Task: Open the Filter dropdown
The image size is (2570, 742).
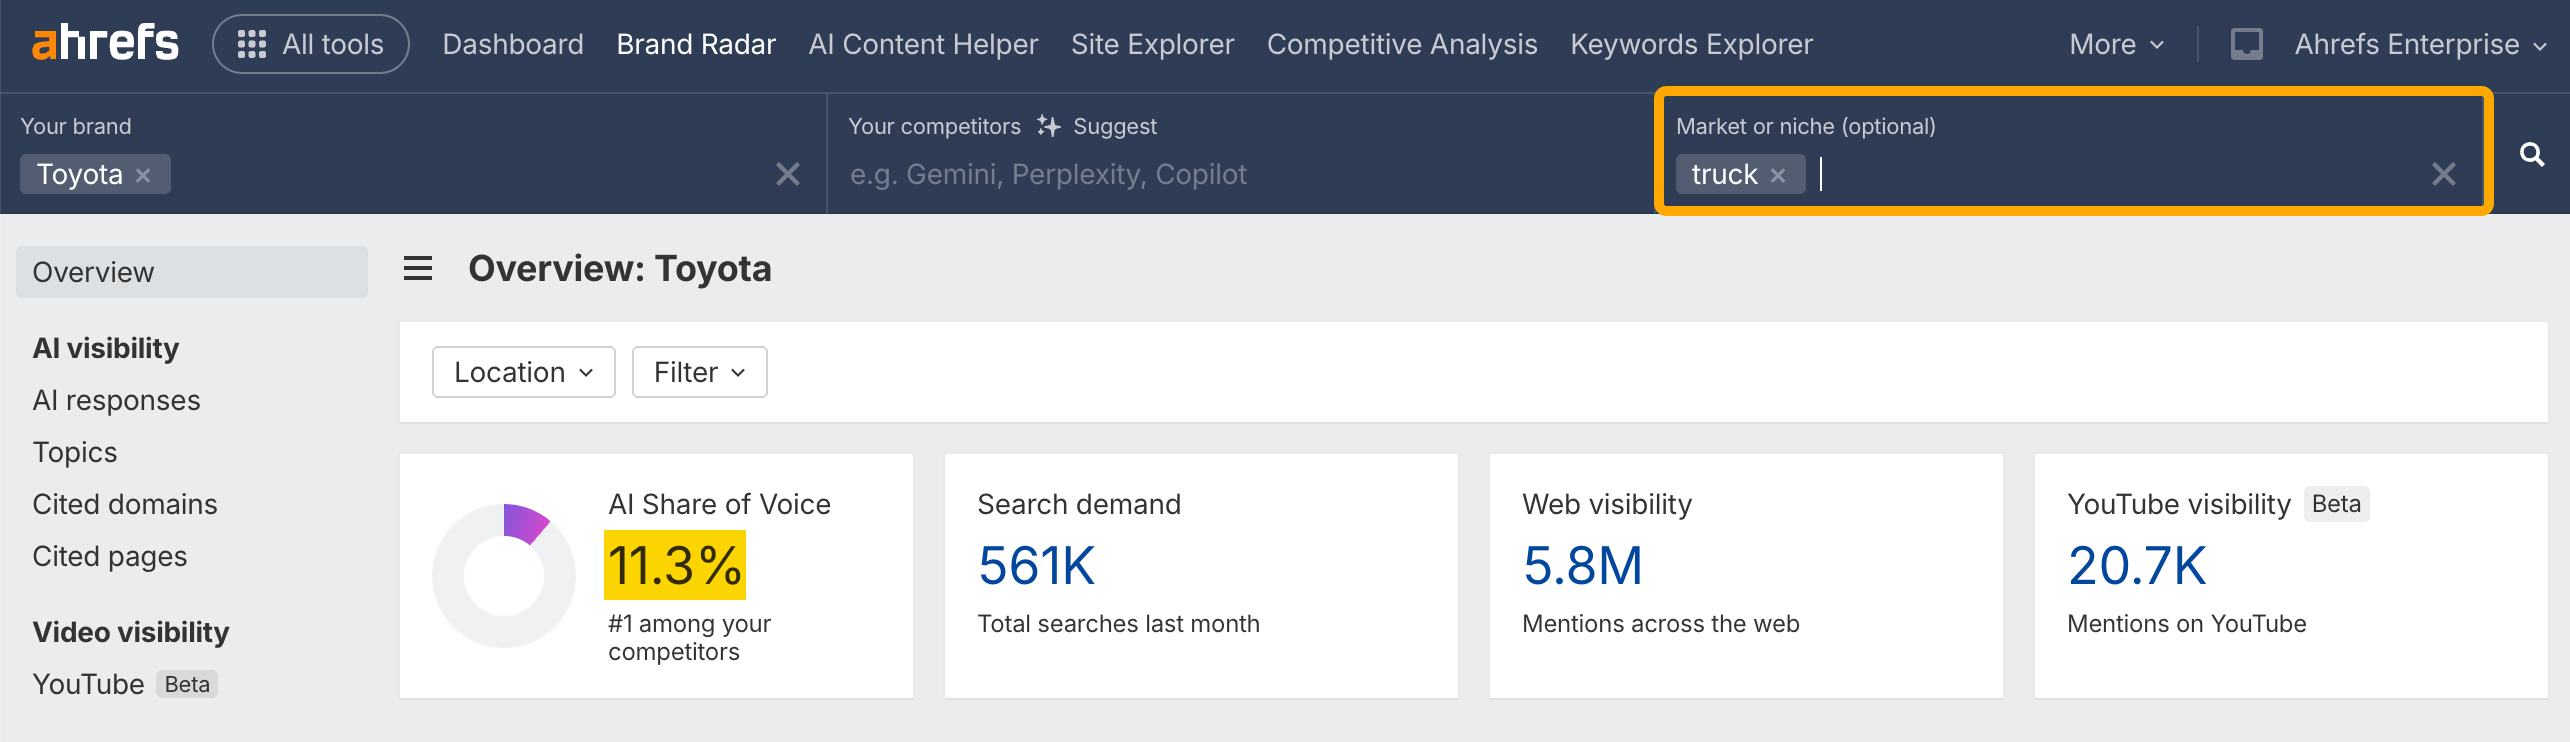Action: (x=699, y=372)
